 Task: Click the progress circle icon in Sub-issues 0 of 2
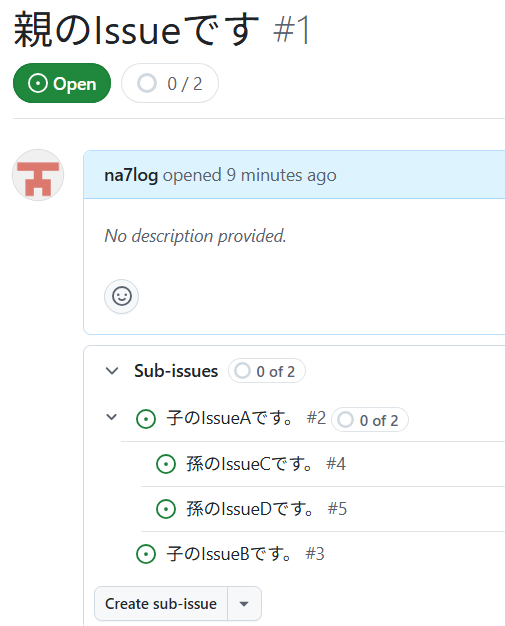(242, 371)
